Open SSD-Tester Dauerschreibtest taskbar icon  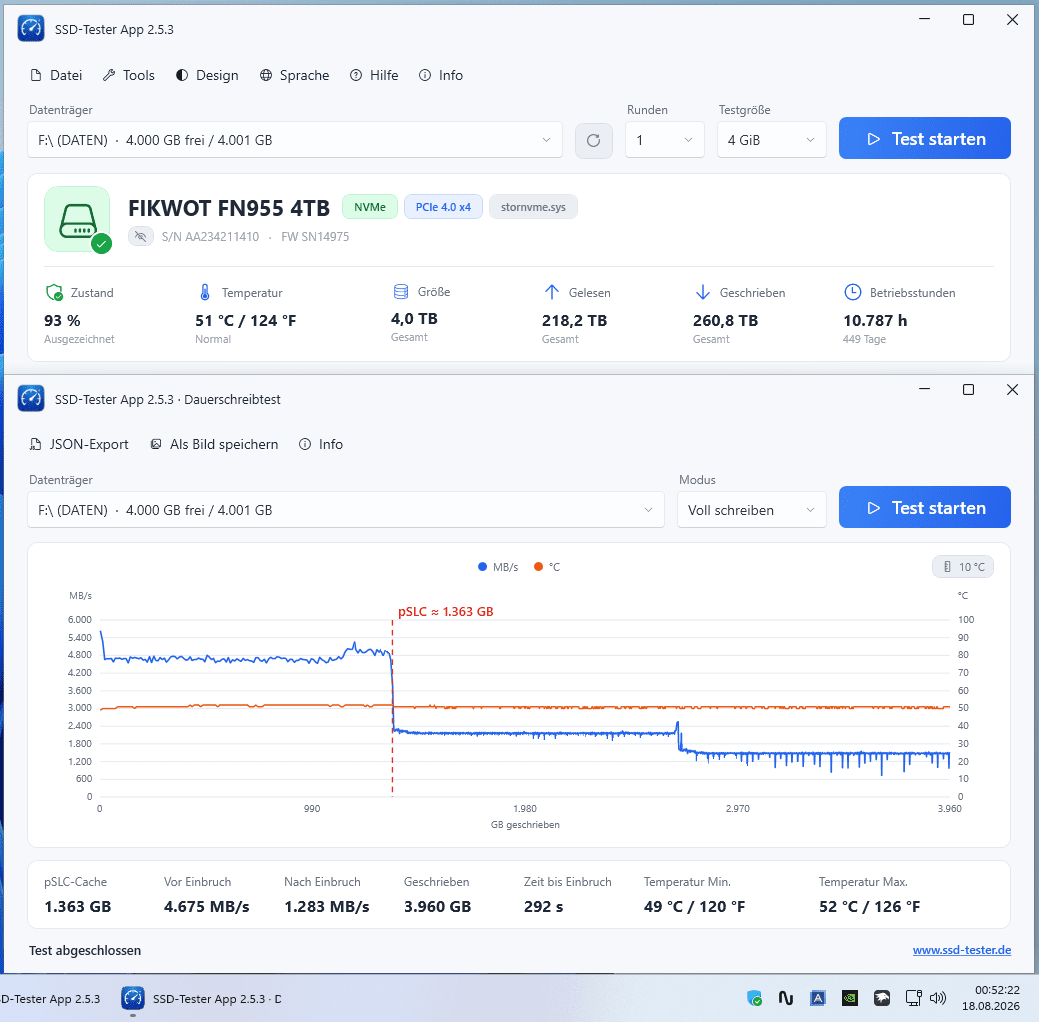pos(133,998)
